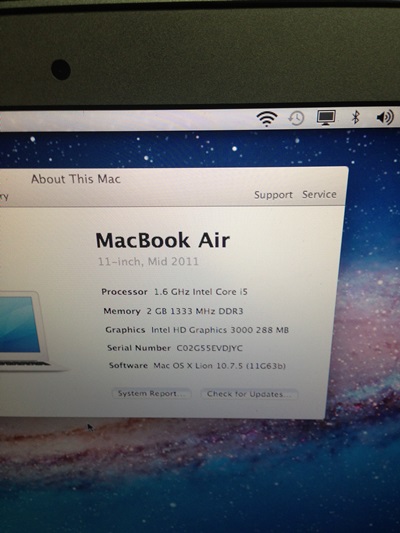400x533 pixels.
Task: Open the Displays menu bar icon
Action: coord(326,118)
